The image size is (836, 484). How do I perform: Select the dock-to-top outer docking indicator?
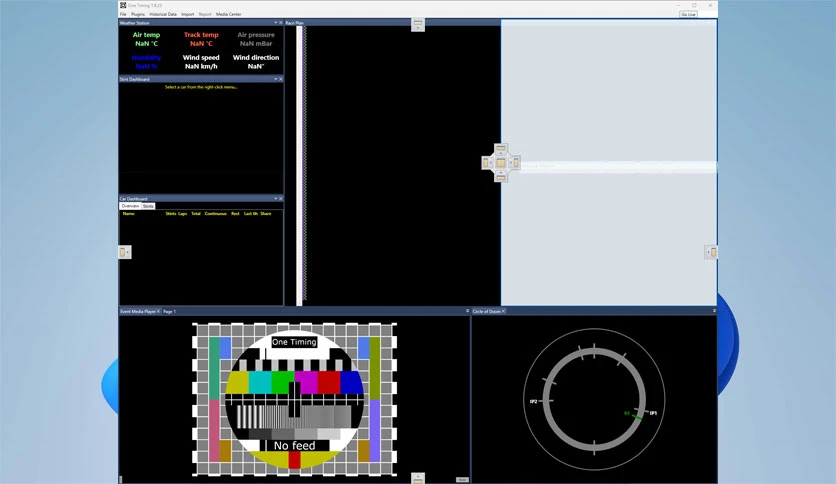(x=418, y=25)
